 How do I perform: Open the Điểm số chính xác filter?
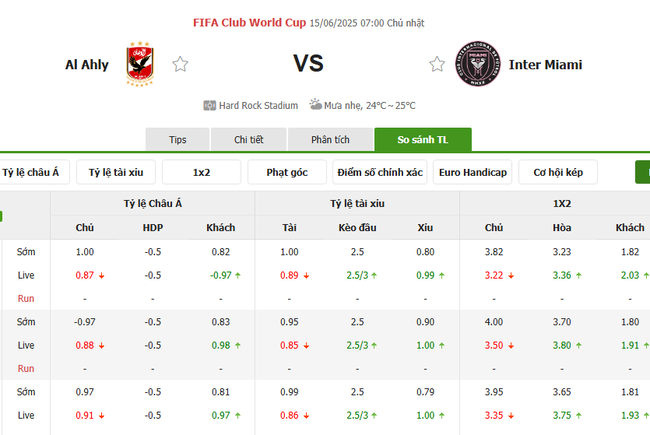[x=379, y=172]
